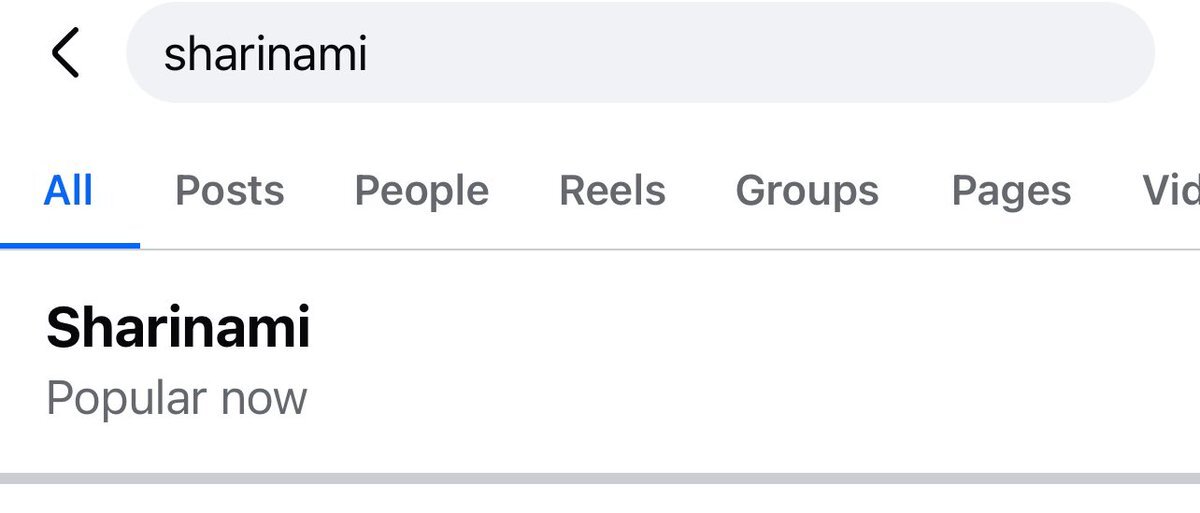Click the 'Popular now' subtitle

[177, 398]
